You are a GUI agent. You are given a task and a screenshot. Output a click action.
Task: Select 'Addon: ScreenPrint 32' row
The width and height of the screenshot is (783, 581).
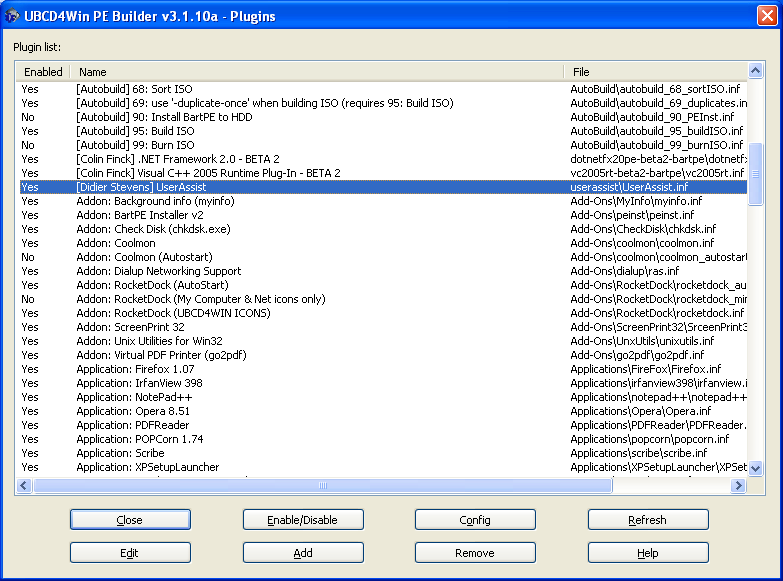[383, 327]
